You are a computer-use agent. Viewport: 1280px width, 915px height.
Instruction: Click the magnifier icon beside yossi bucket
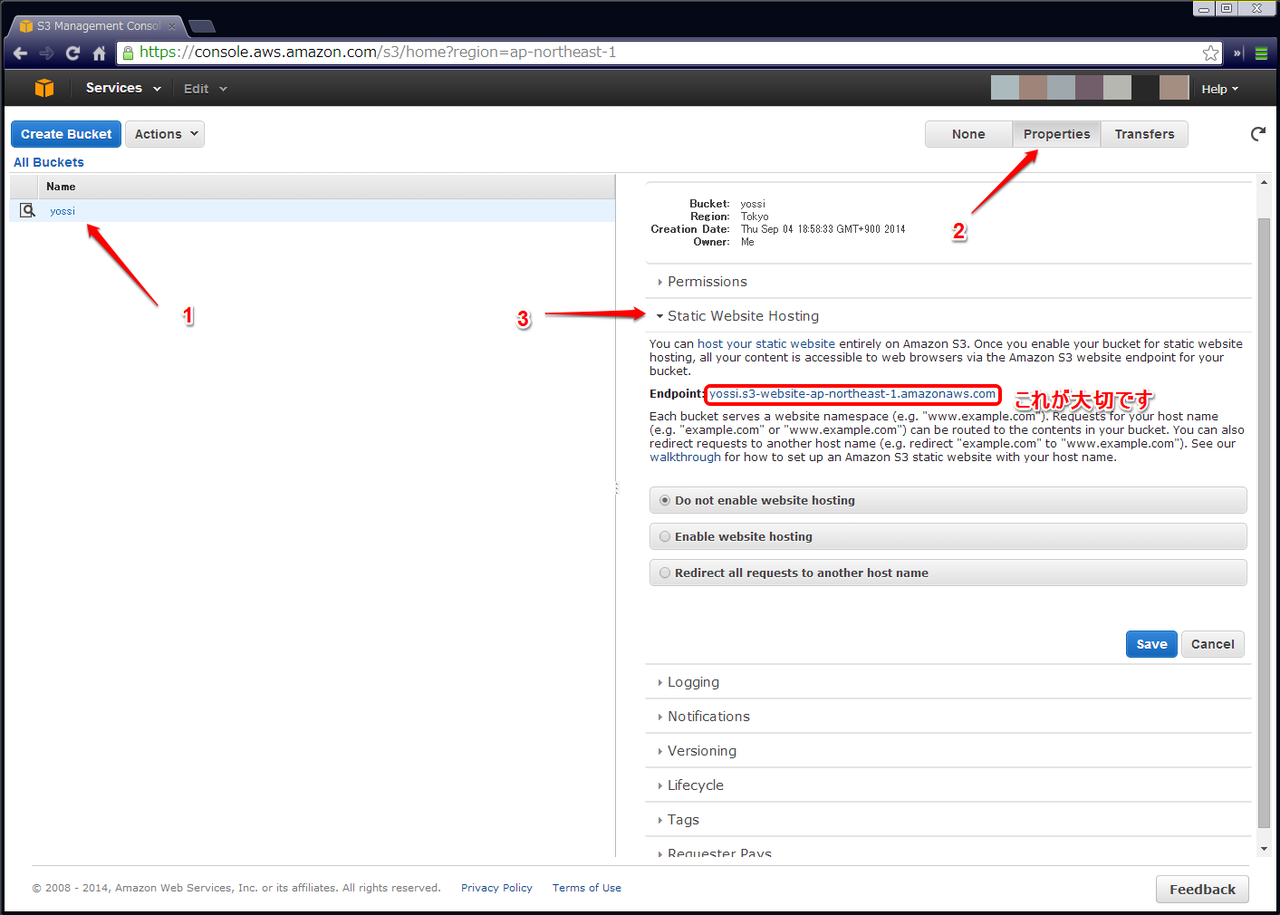pyautogui.click(x=28, y=210)
